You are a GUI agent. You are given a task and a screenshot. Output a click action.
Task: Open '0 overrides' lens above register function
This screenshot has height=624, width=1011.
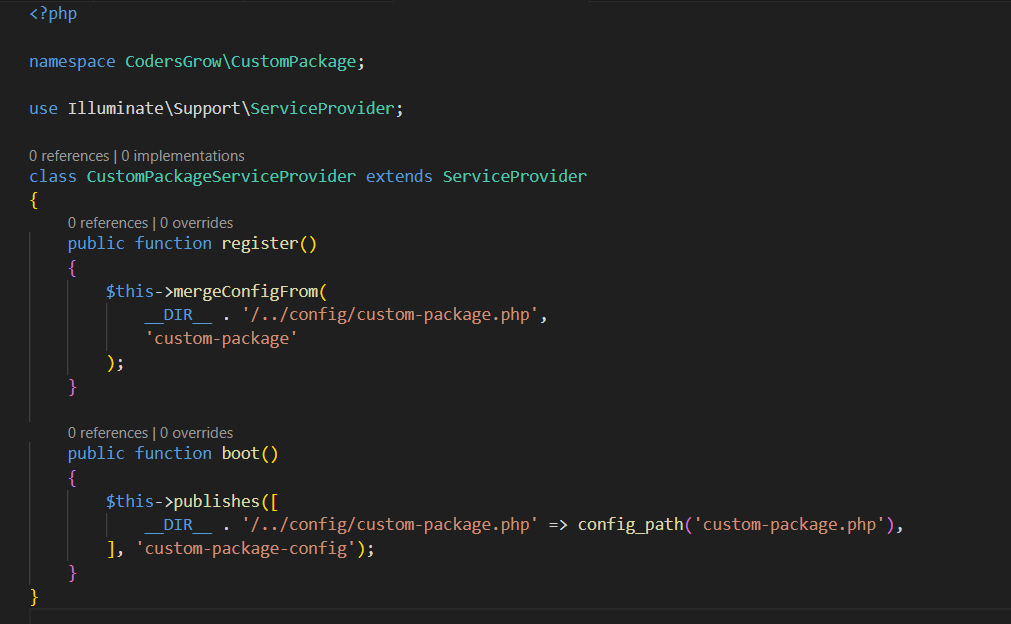197,223
